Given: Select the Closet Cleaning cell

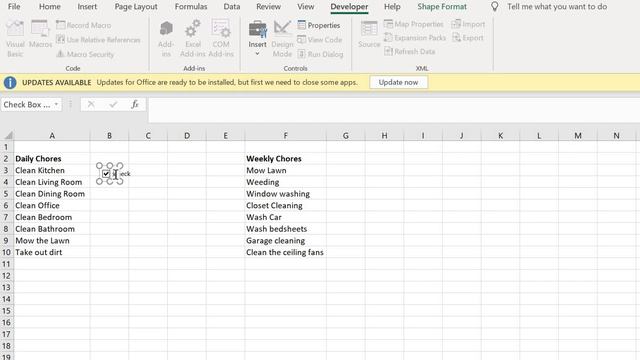Looking at the screenshot, I should tap(285, 205).
